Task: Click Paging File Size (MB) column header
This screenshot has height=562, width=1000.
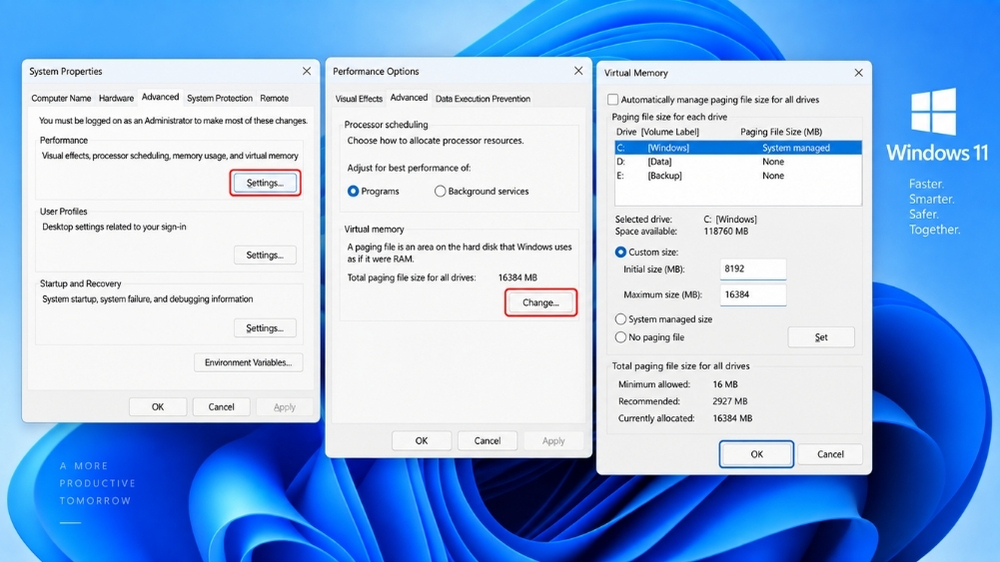Action: pyautogui.click(x=781, y=132)
